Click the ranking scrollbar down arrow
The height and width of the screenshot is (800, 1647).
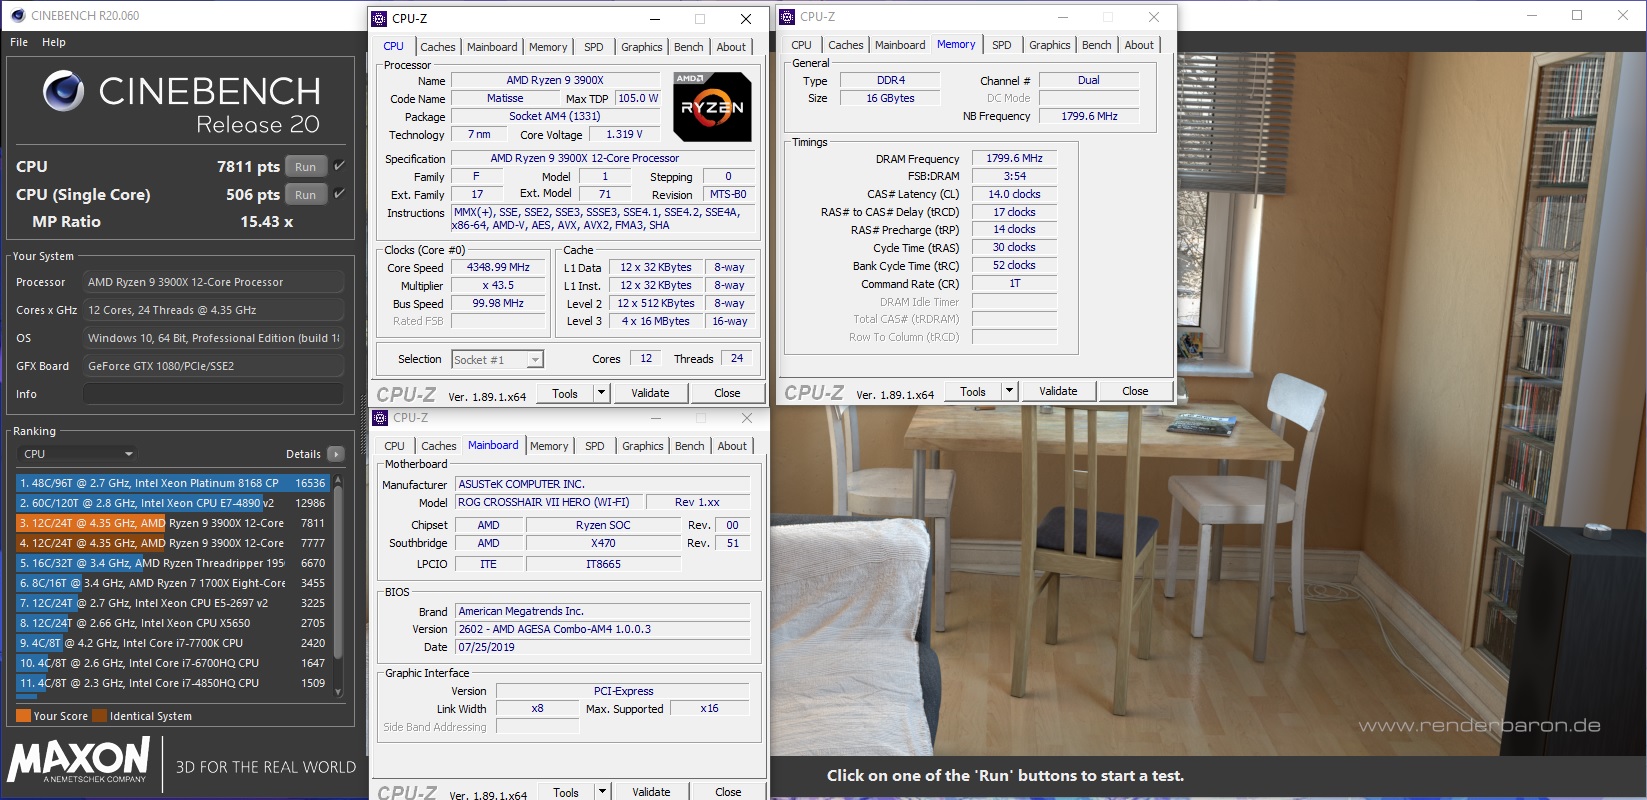pyautogui.click(x=338, y=691)
